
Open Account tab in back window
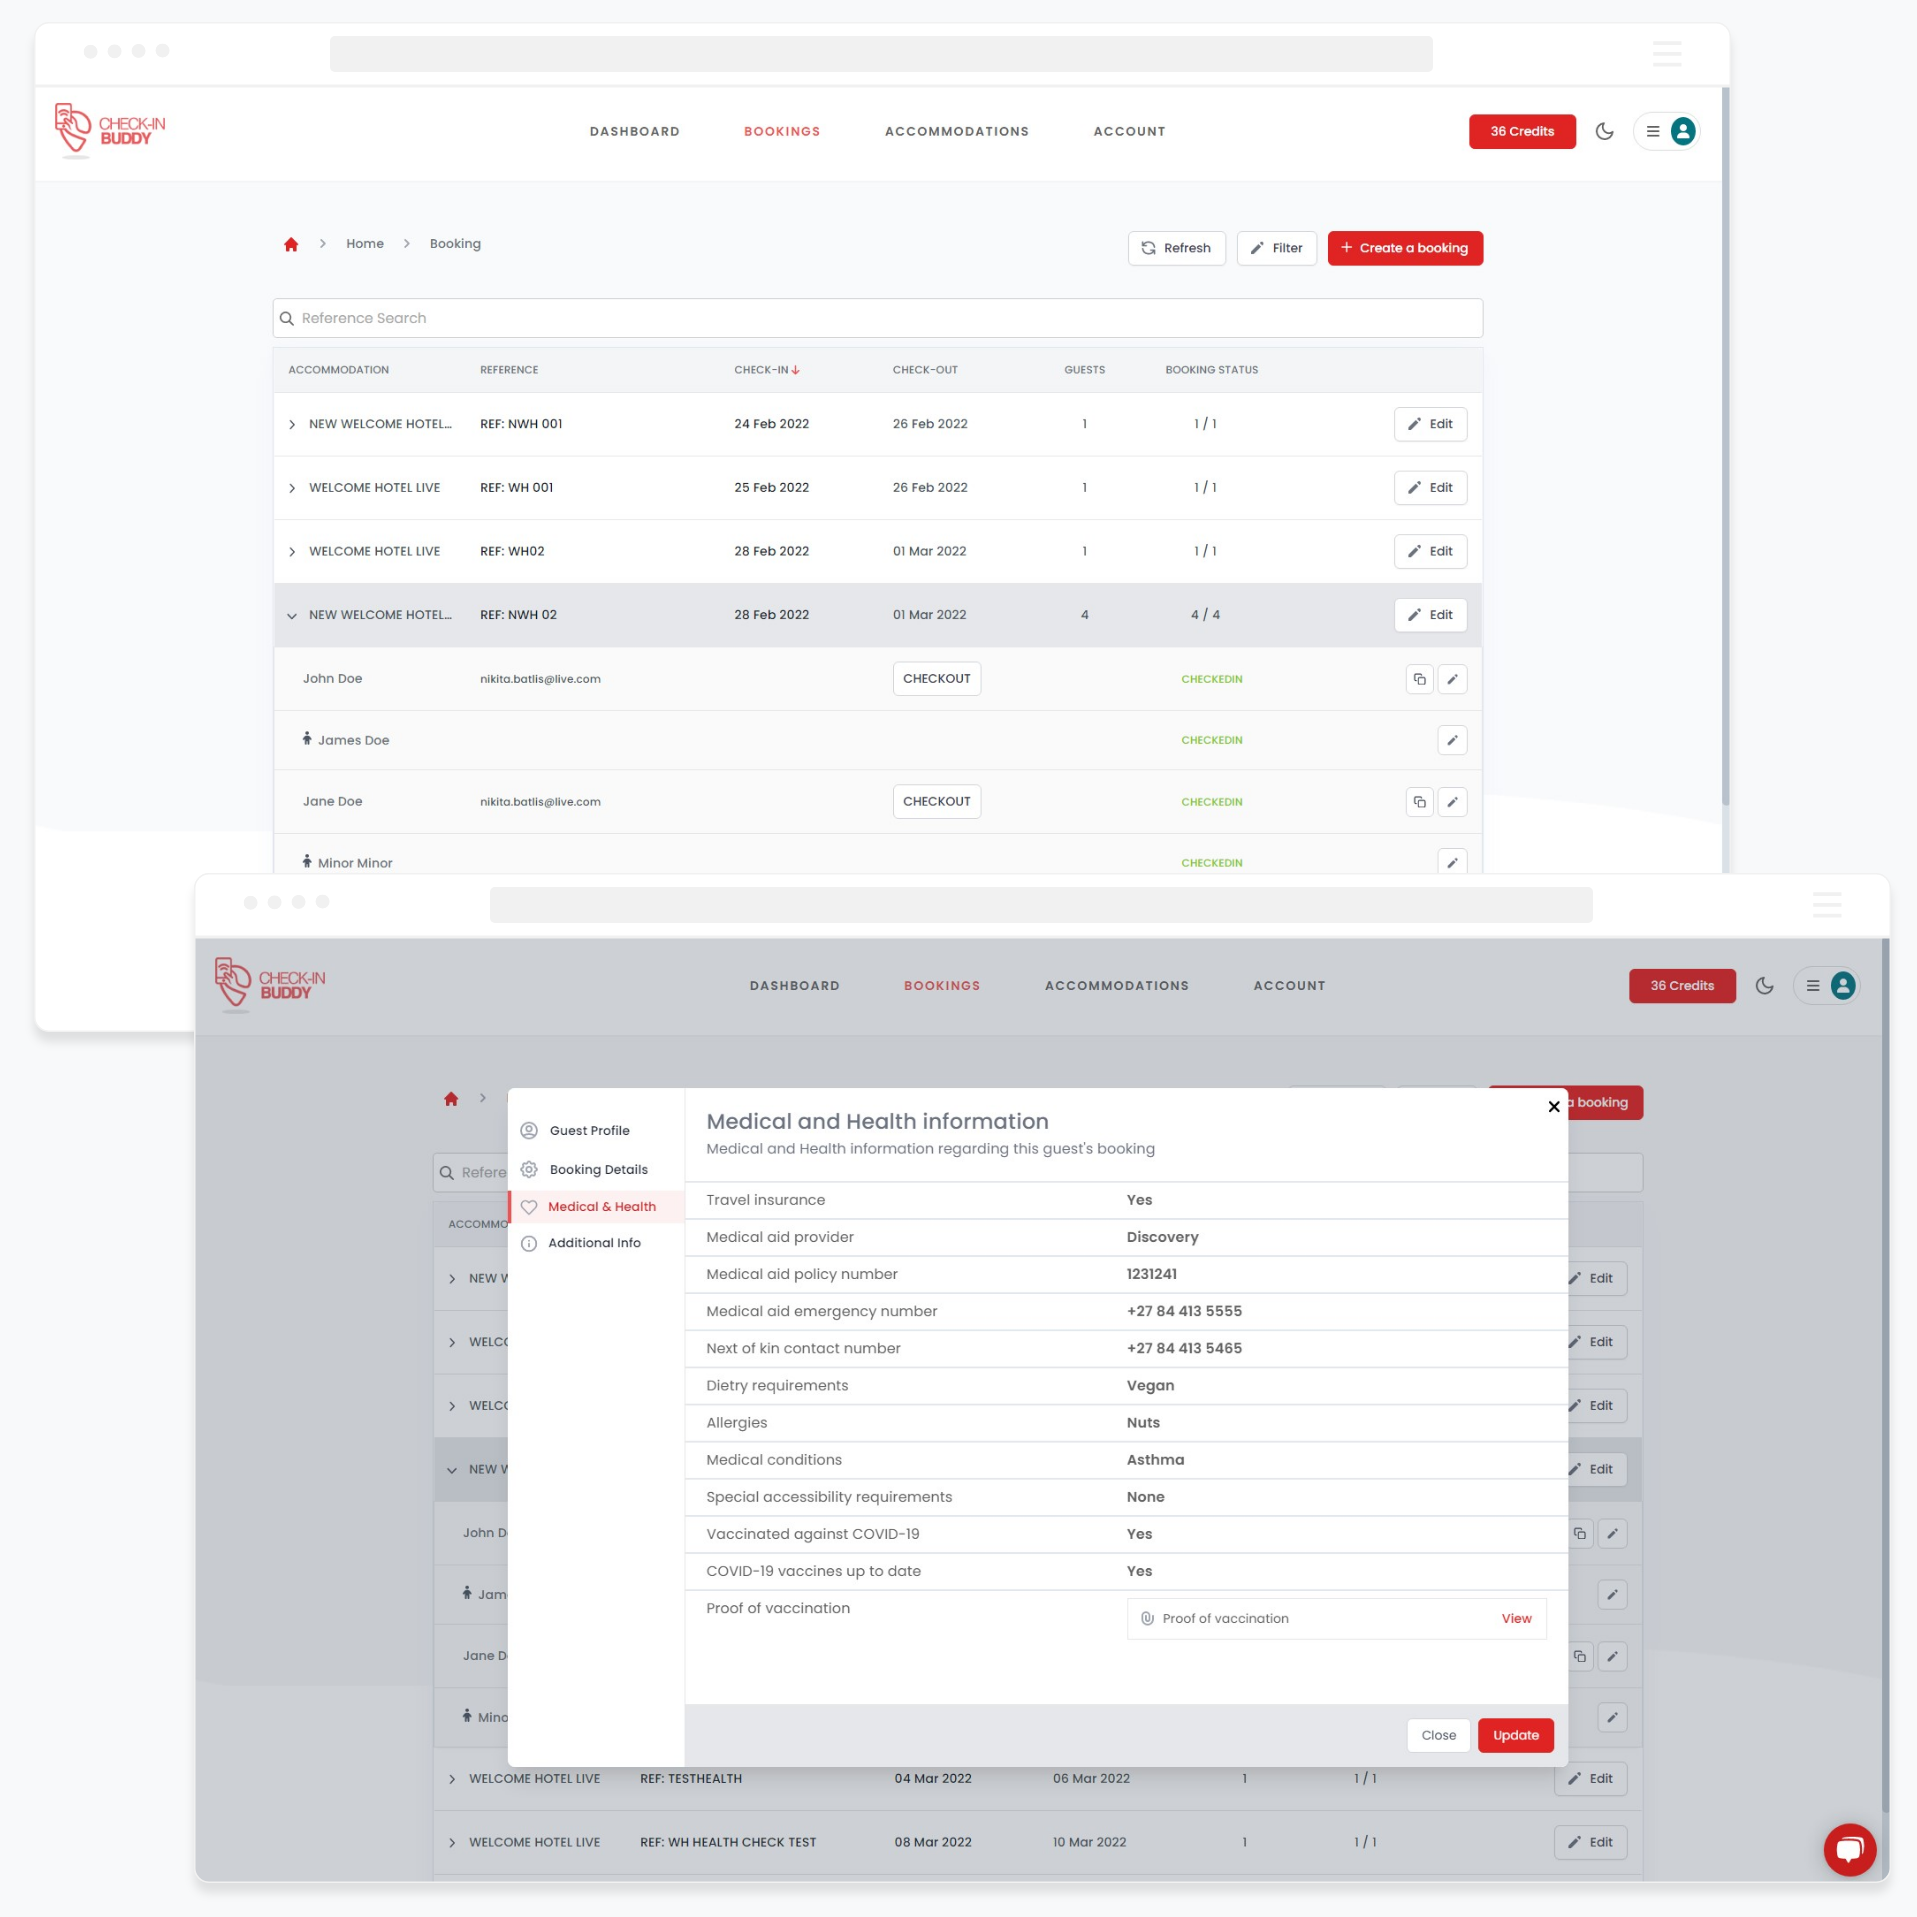click(1129, 132)
